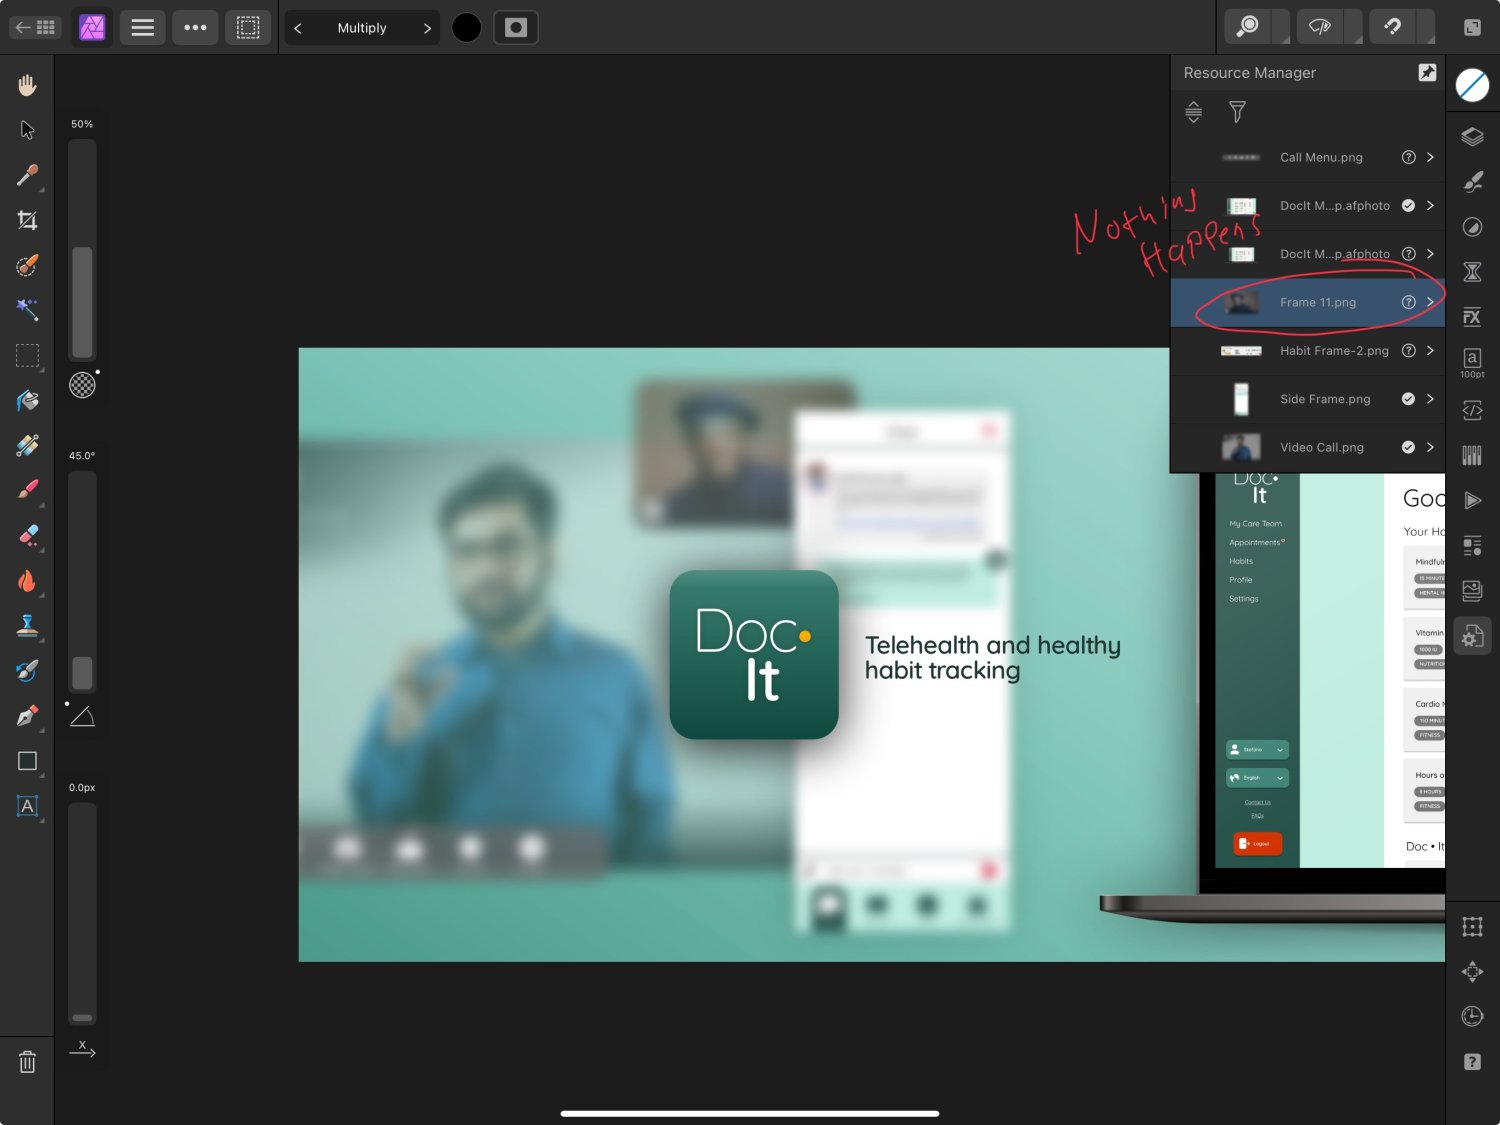Select the Inpainting Brush tool
The height and width of the screenshot is (1125, 1500).
(27, 671)
